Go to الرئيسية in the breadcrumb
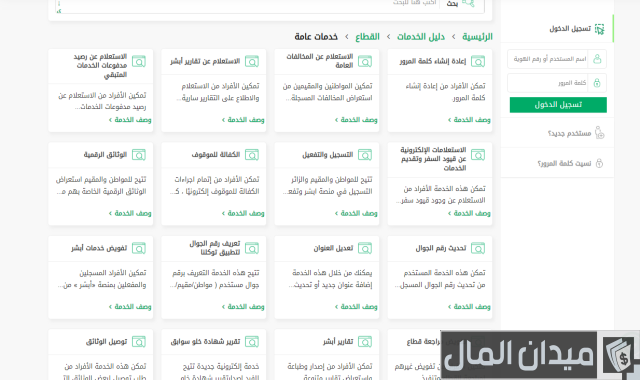This screenshot has width=640, height=380. coord(477,37)
